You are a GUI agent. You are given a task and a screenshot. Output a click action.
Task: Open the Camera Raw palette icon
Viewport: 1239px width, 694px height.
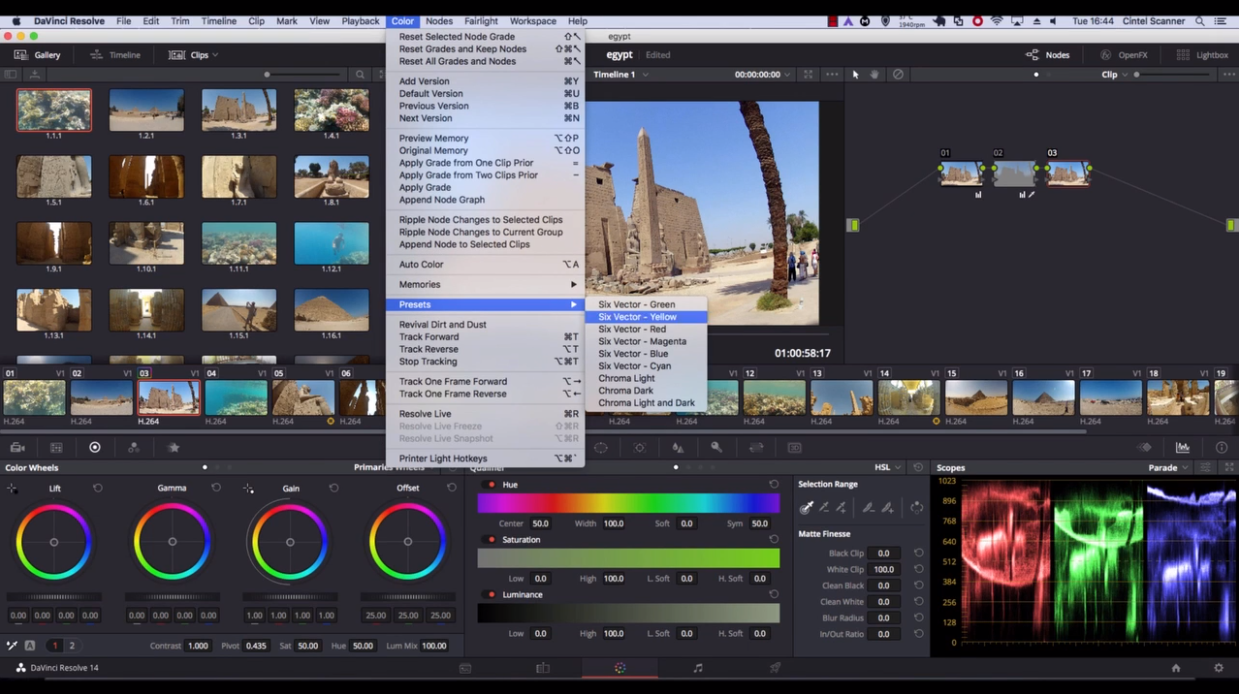coord(17,448)
